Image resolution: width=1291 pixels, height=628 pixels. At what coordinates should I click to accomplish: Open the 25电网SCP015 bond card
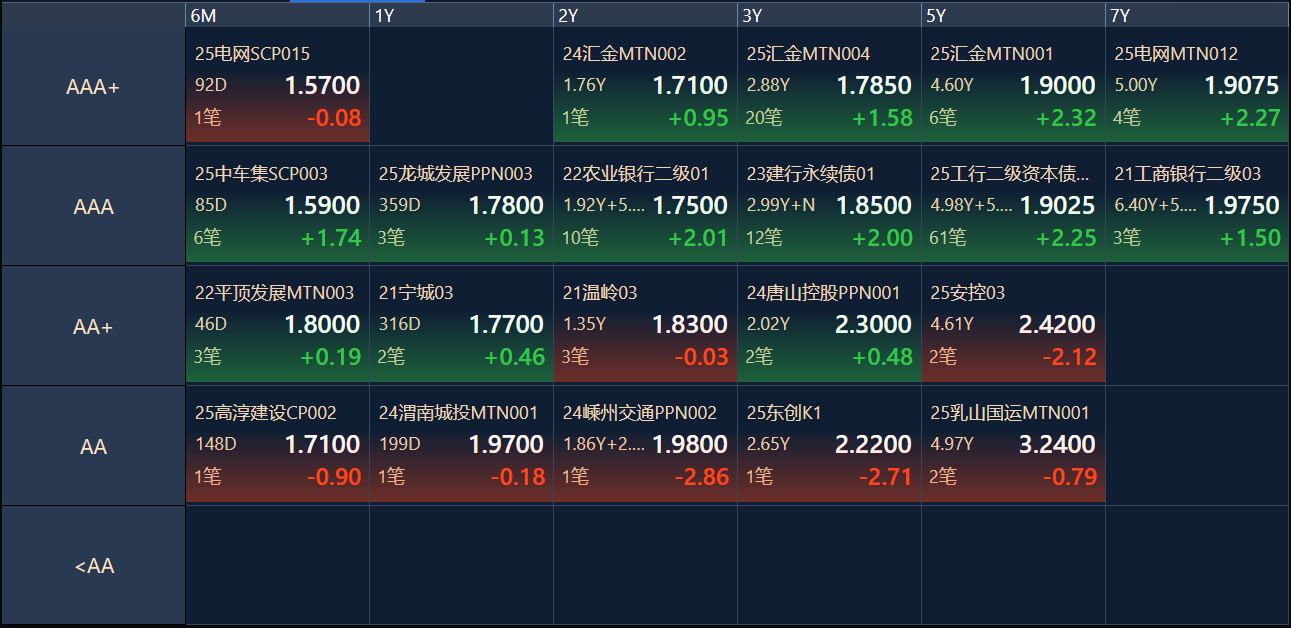pyautogui.click(x=277, y=85)
